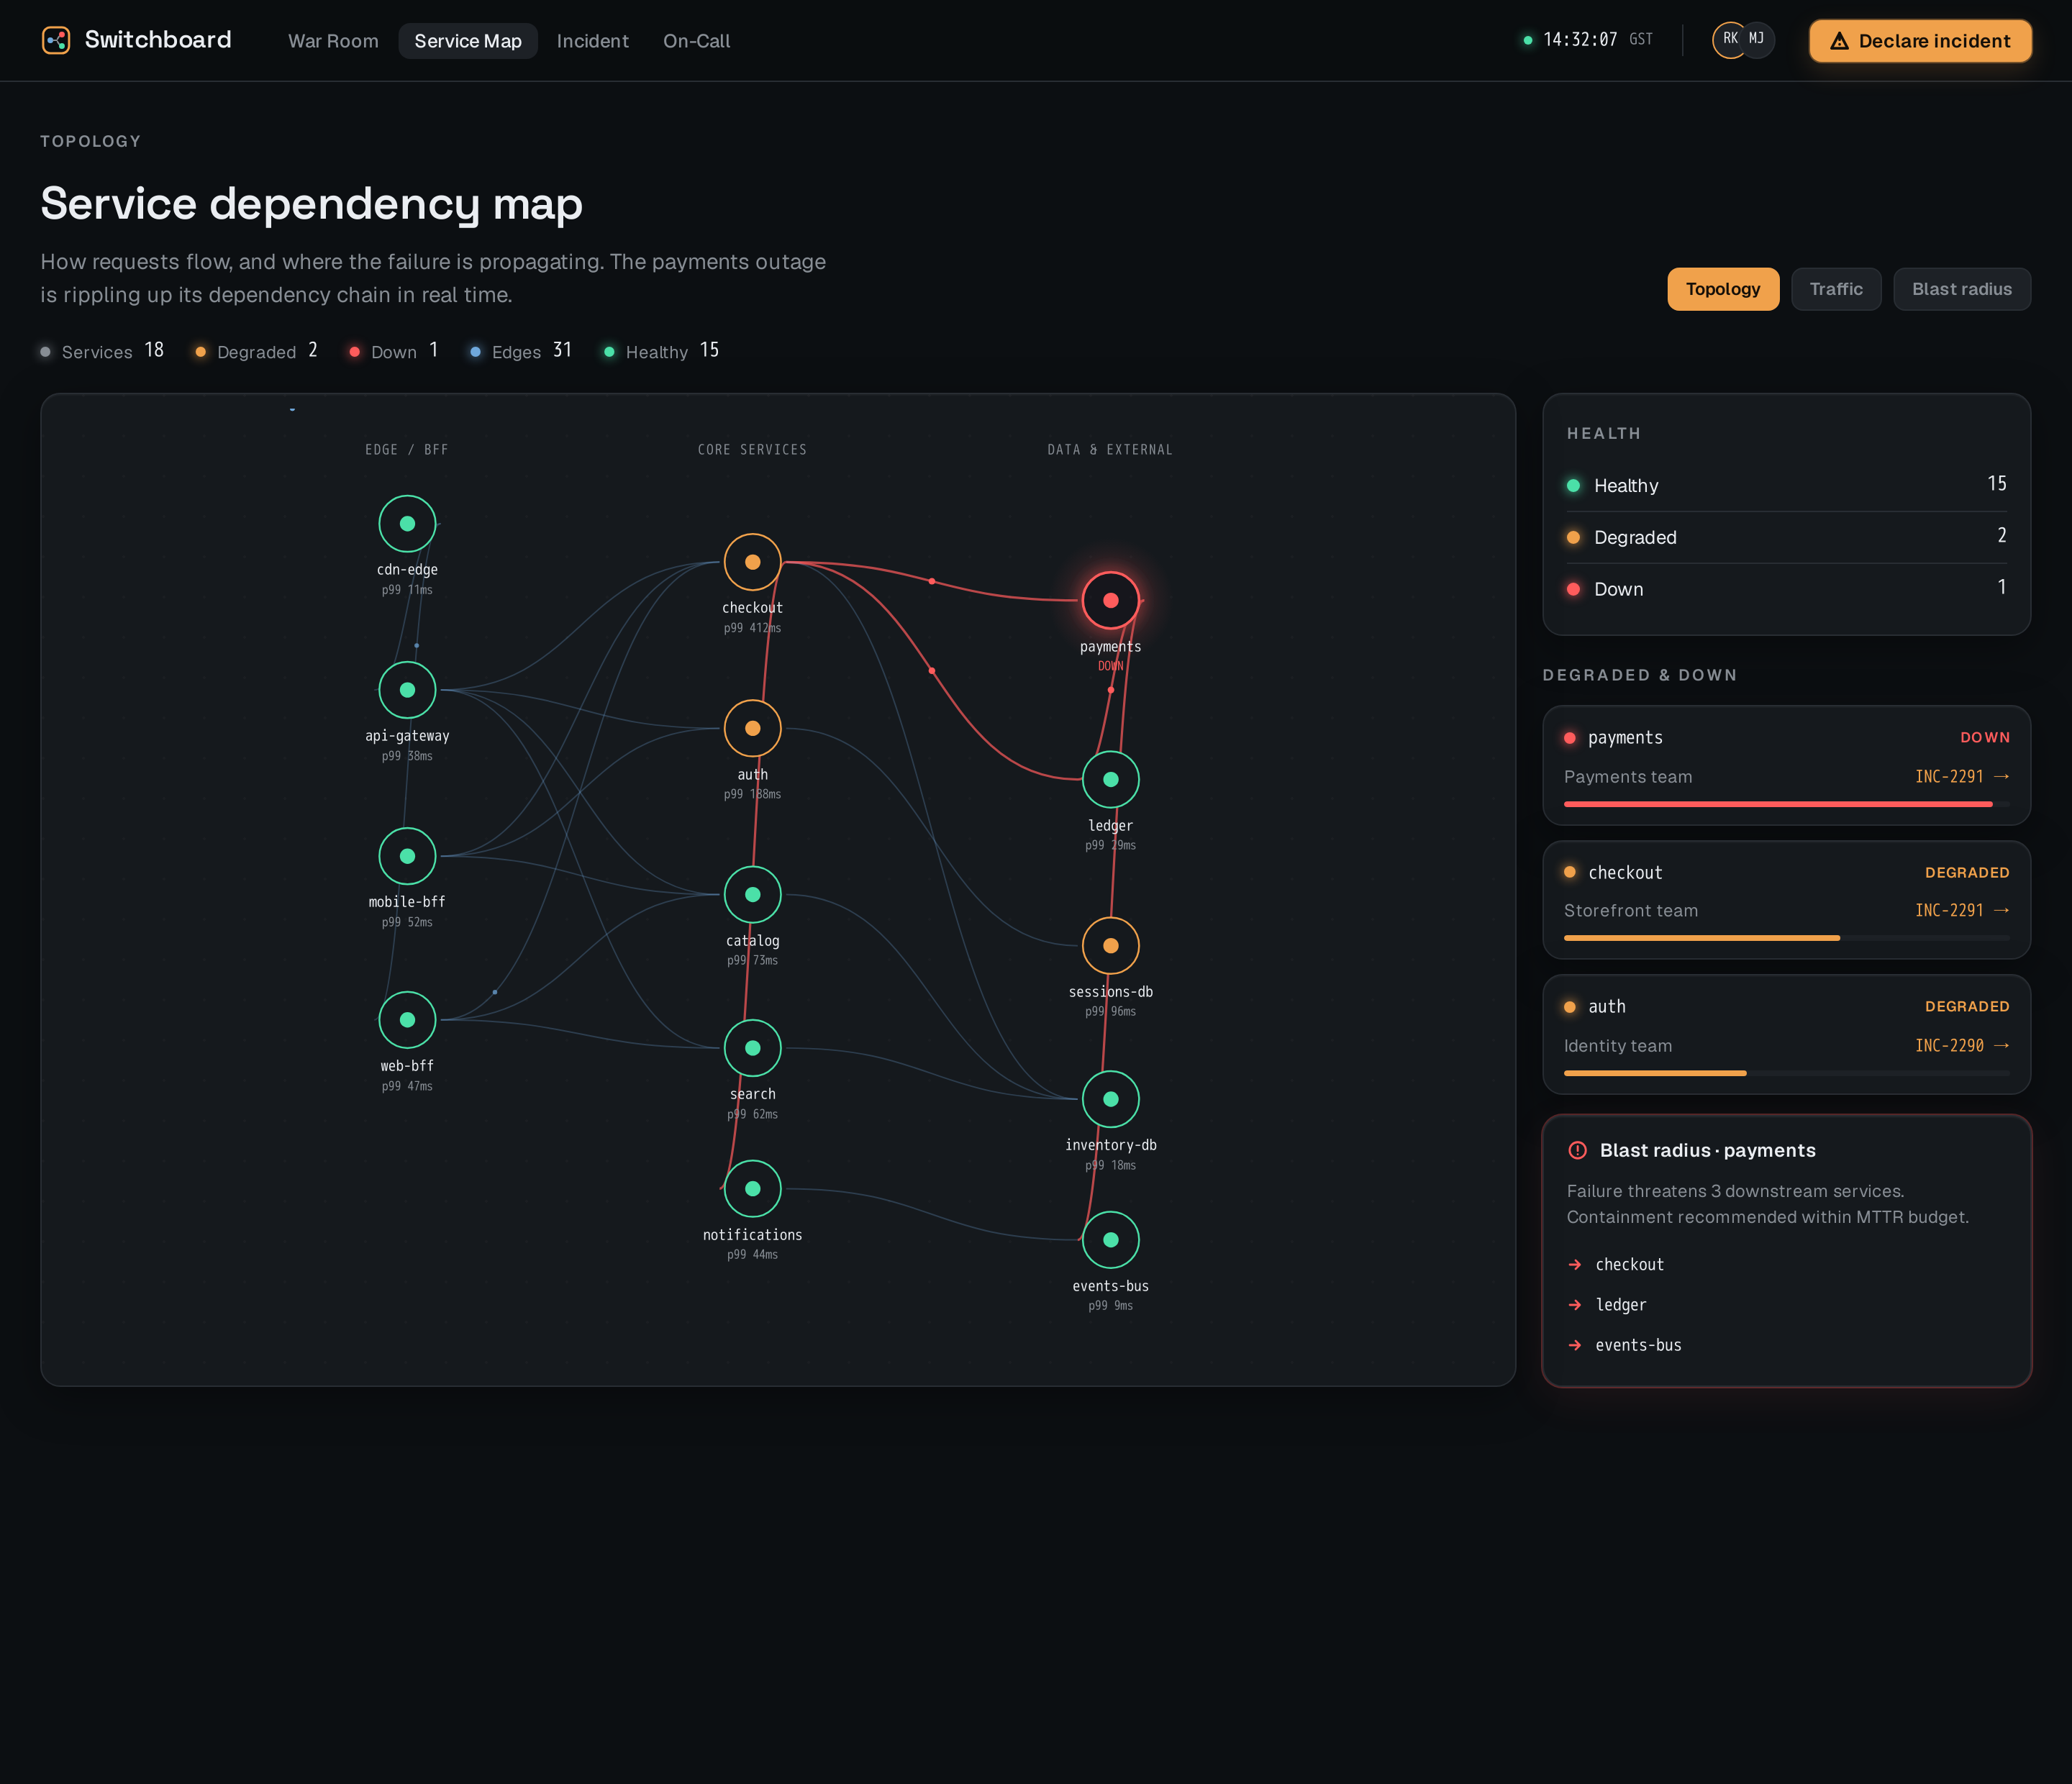Click Down row in Health panel
Image resolution: width=2072 pixels, height=1784 pixels.
click(1786, 589)
